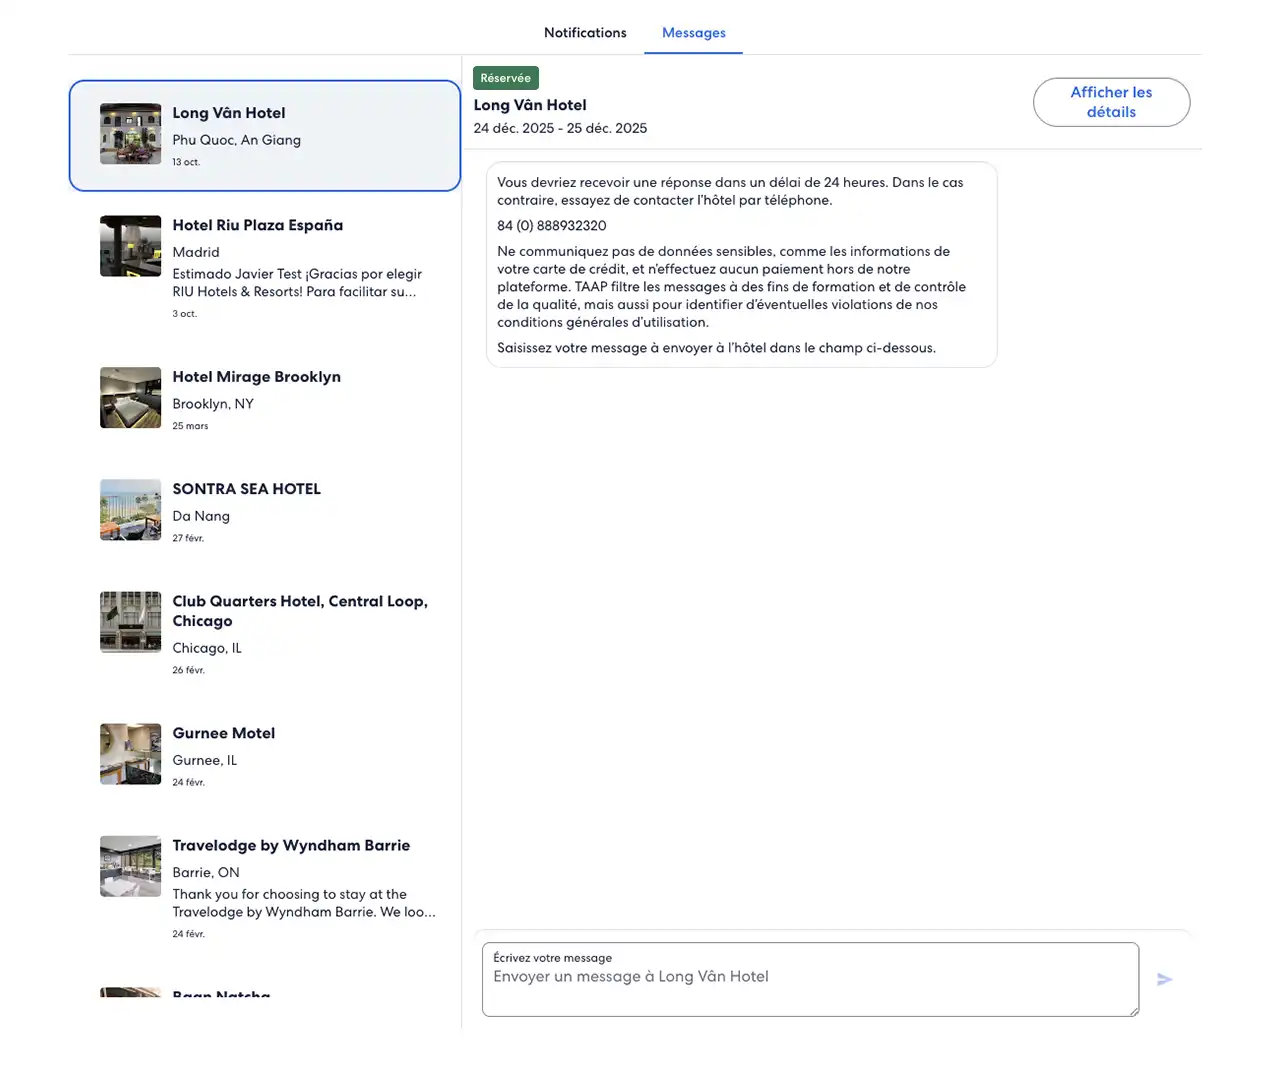The height and width of the screenshot is (1067, 1286).
Task: Click the Hotel Mirage Brooklyn room thumbnail
Action: (130, 398)
